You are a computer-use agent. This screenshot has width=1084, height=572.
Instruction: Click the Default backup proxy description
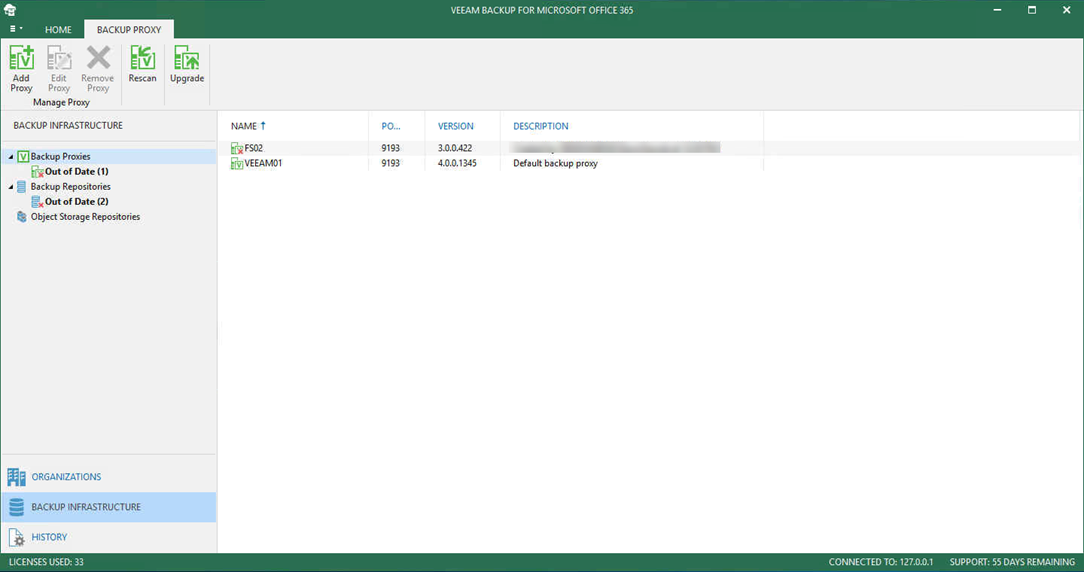point(555,163)
